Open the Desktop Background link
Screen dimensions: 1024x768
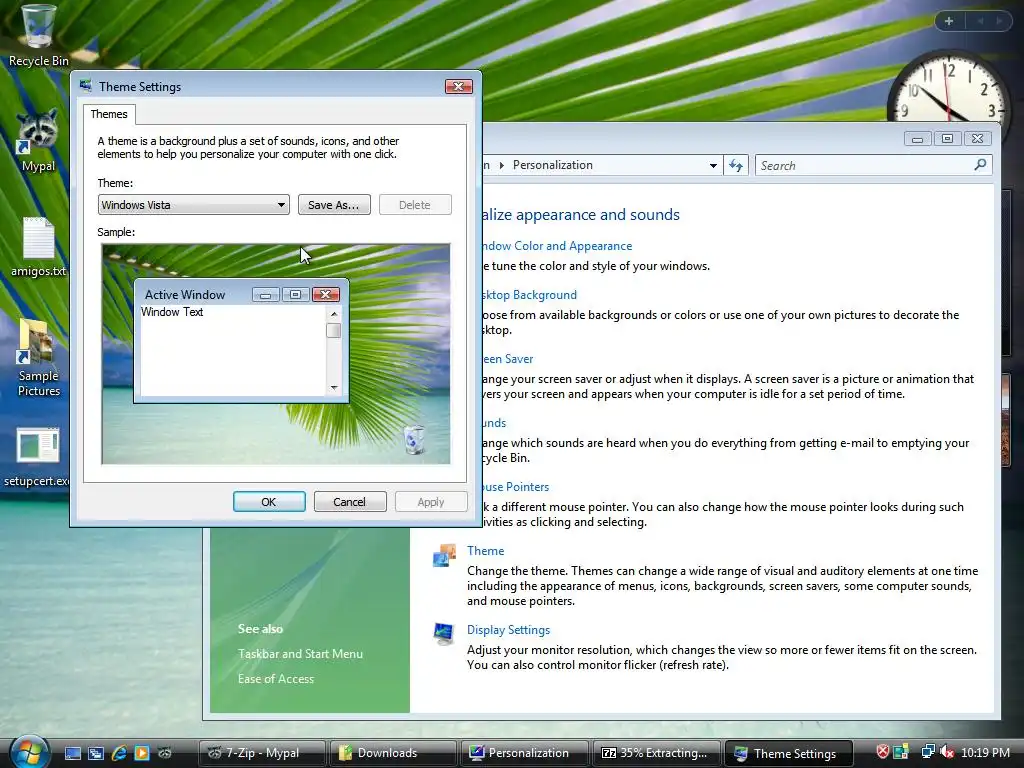[529, 295]
